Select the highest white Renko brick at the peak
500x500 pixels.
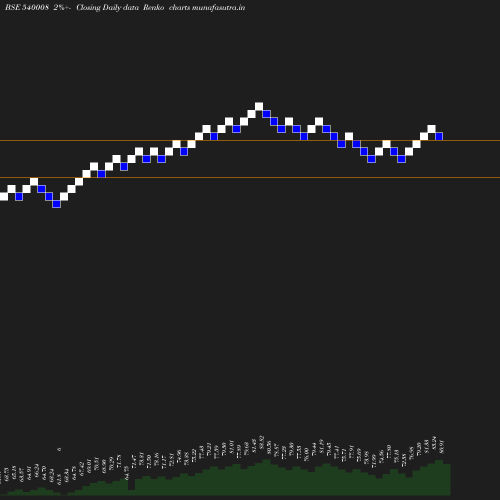pyautogui.click(x=259, y=106)
